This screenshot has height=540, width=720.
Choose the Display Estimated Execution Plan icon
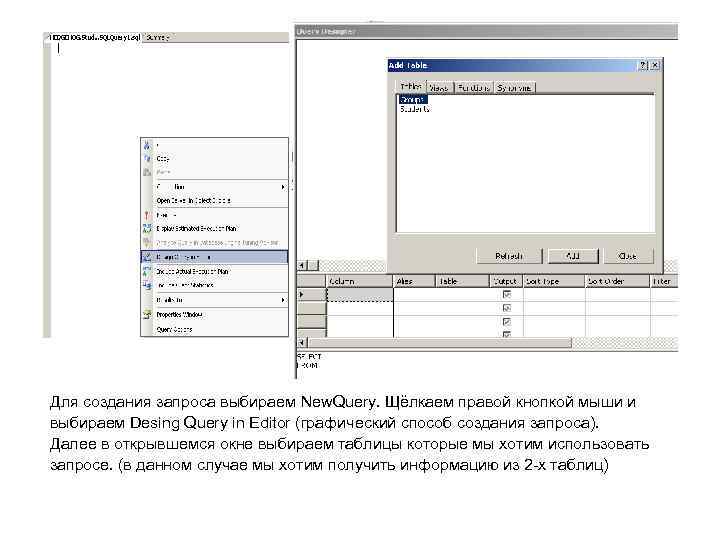147,228
